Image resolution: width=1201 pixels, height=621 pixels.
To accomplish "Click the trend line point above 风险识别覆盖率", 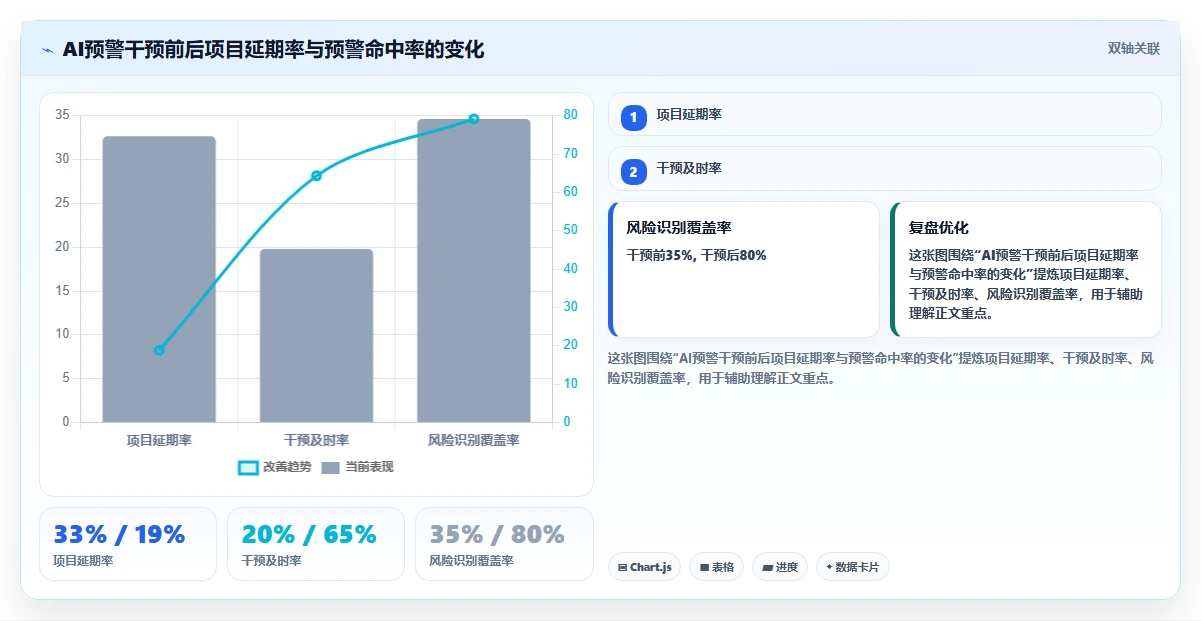I will click(x=474, y=119).
